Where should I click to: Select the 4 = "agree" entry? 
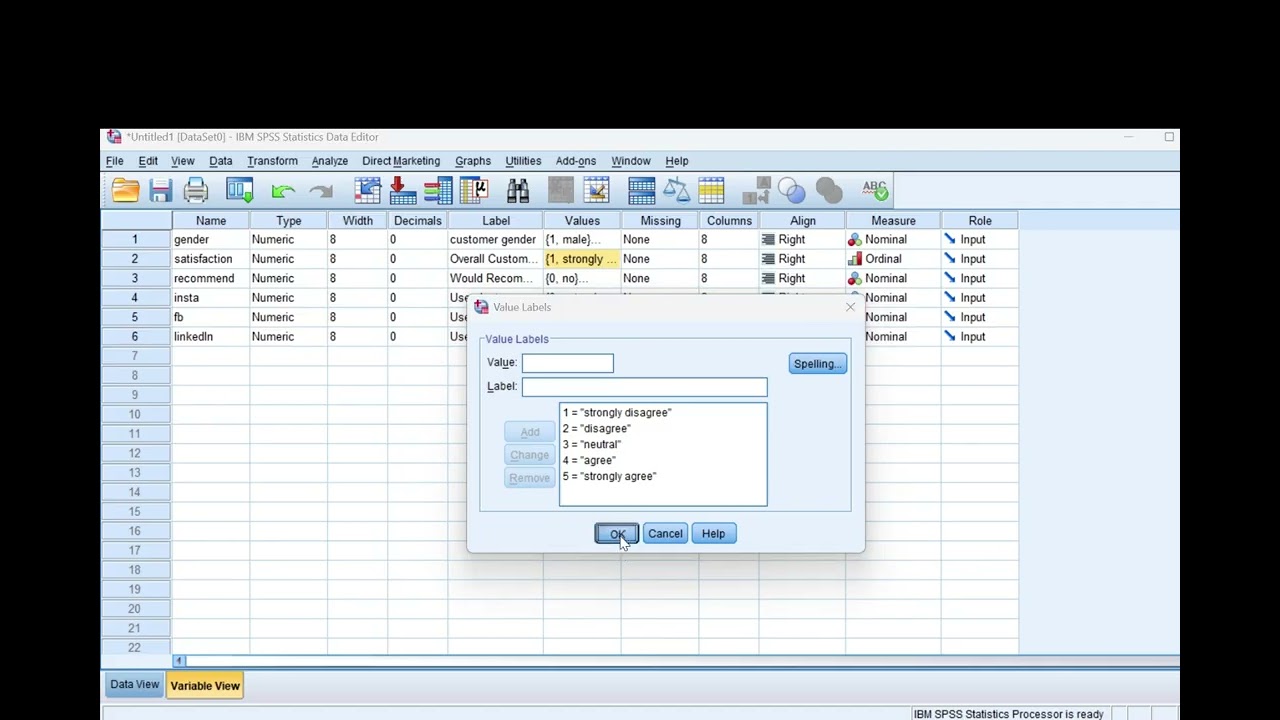[589, 461]
